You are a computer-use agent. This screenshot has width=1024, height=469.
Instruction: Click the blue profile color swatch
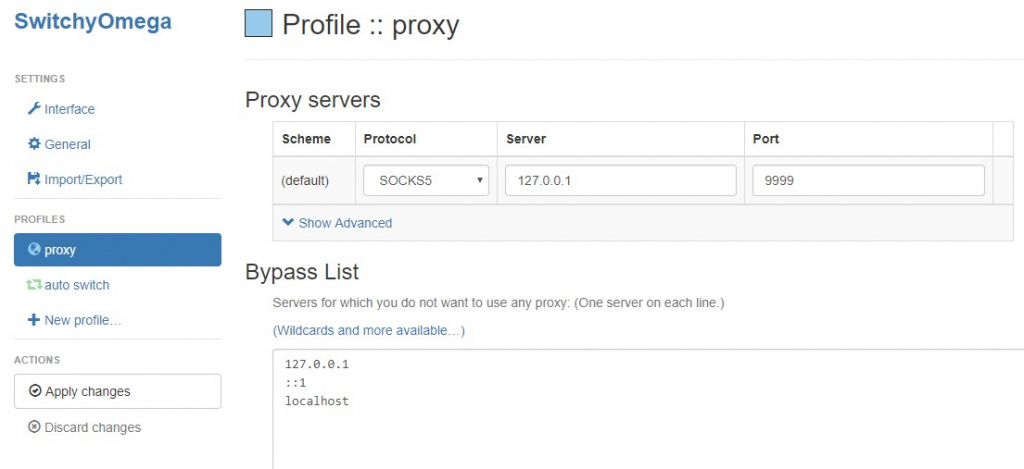point(258,23)
